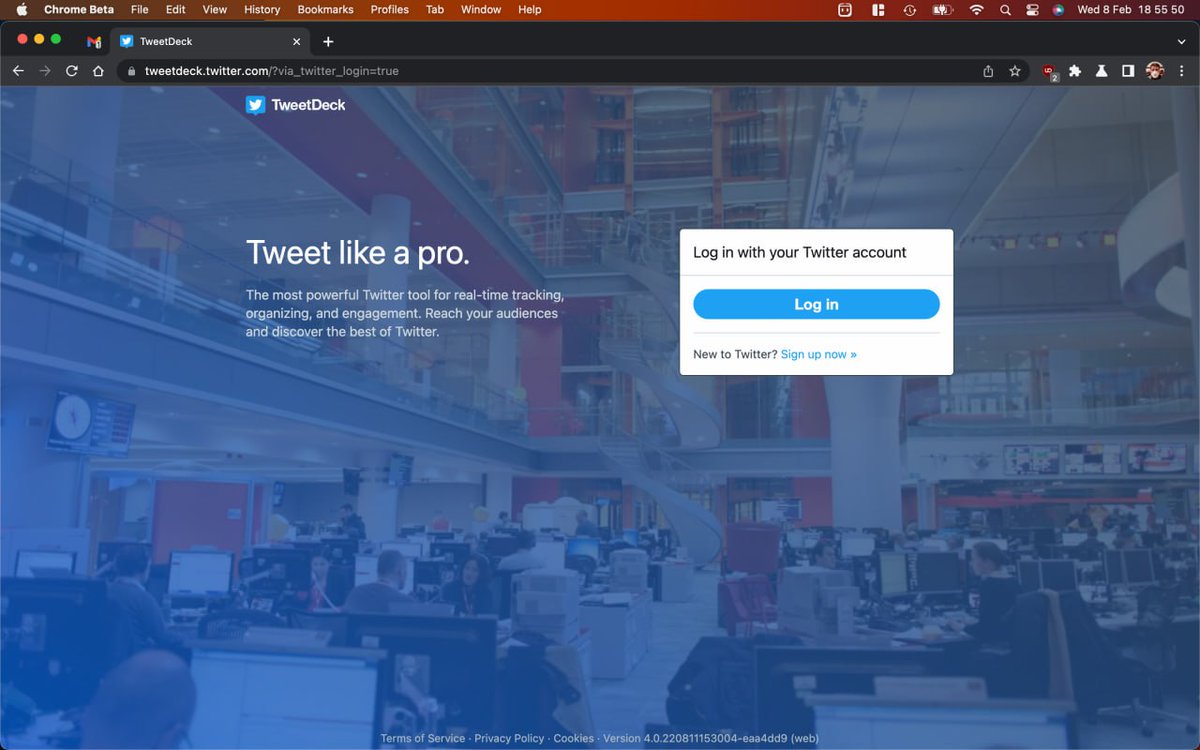Open the Apple menu
This screenshot has height=750, width=1200.
coord(21,10)
